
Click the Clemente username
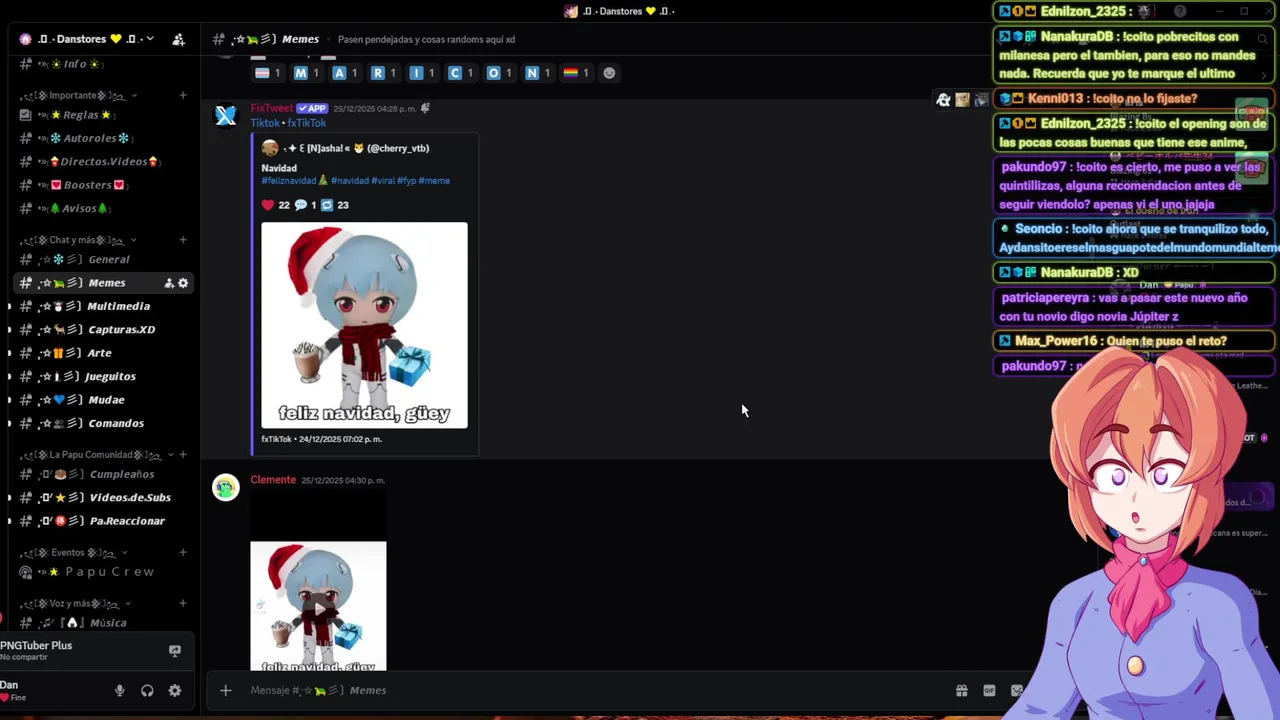pyautogui.click(x=273, y=480)
